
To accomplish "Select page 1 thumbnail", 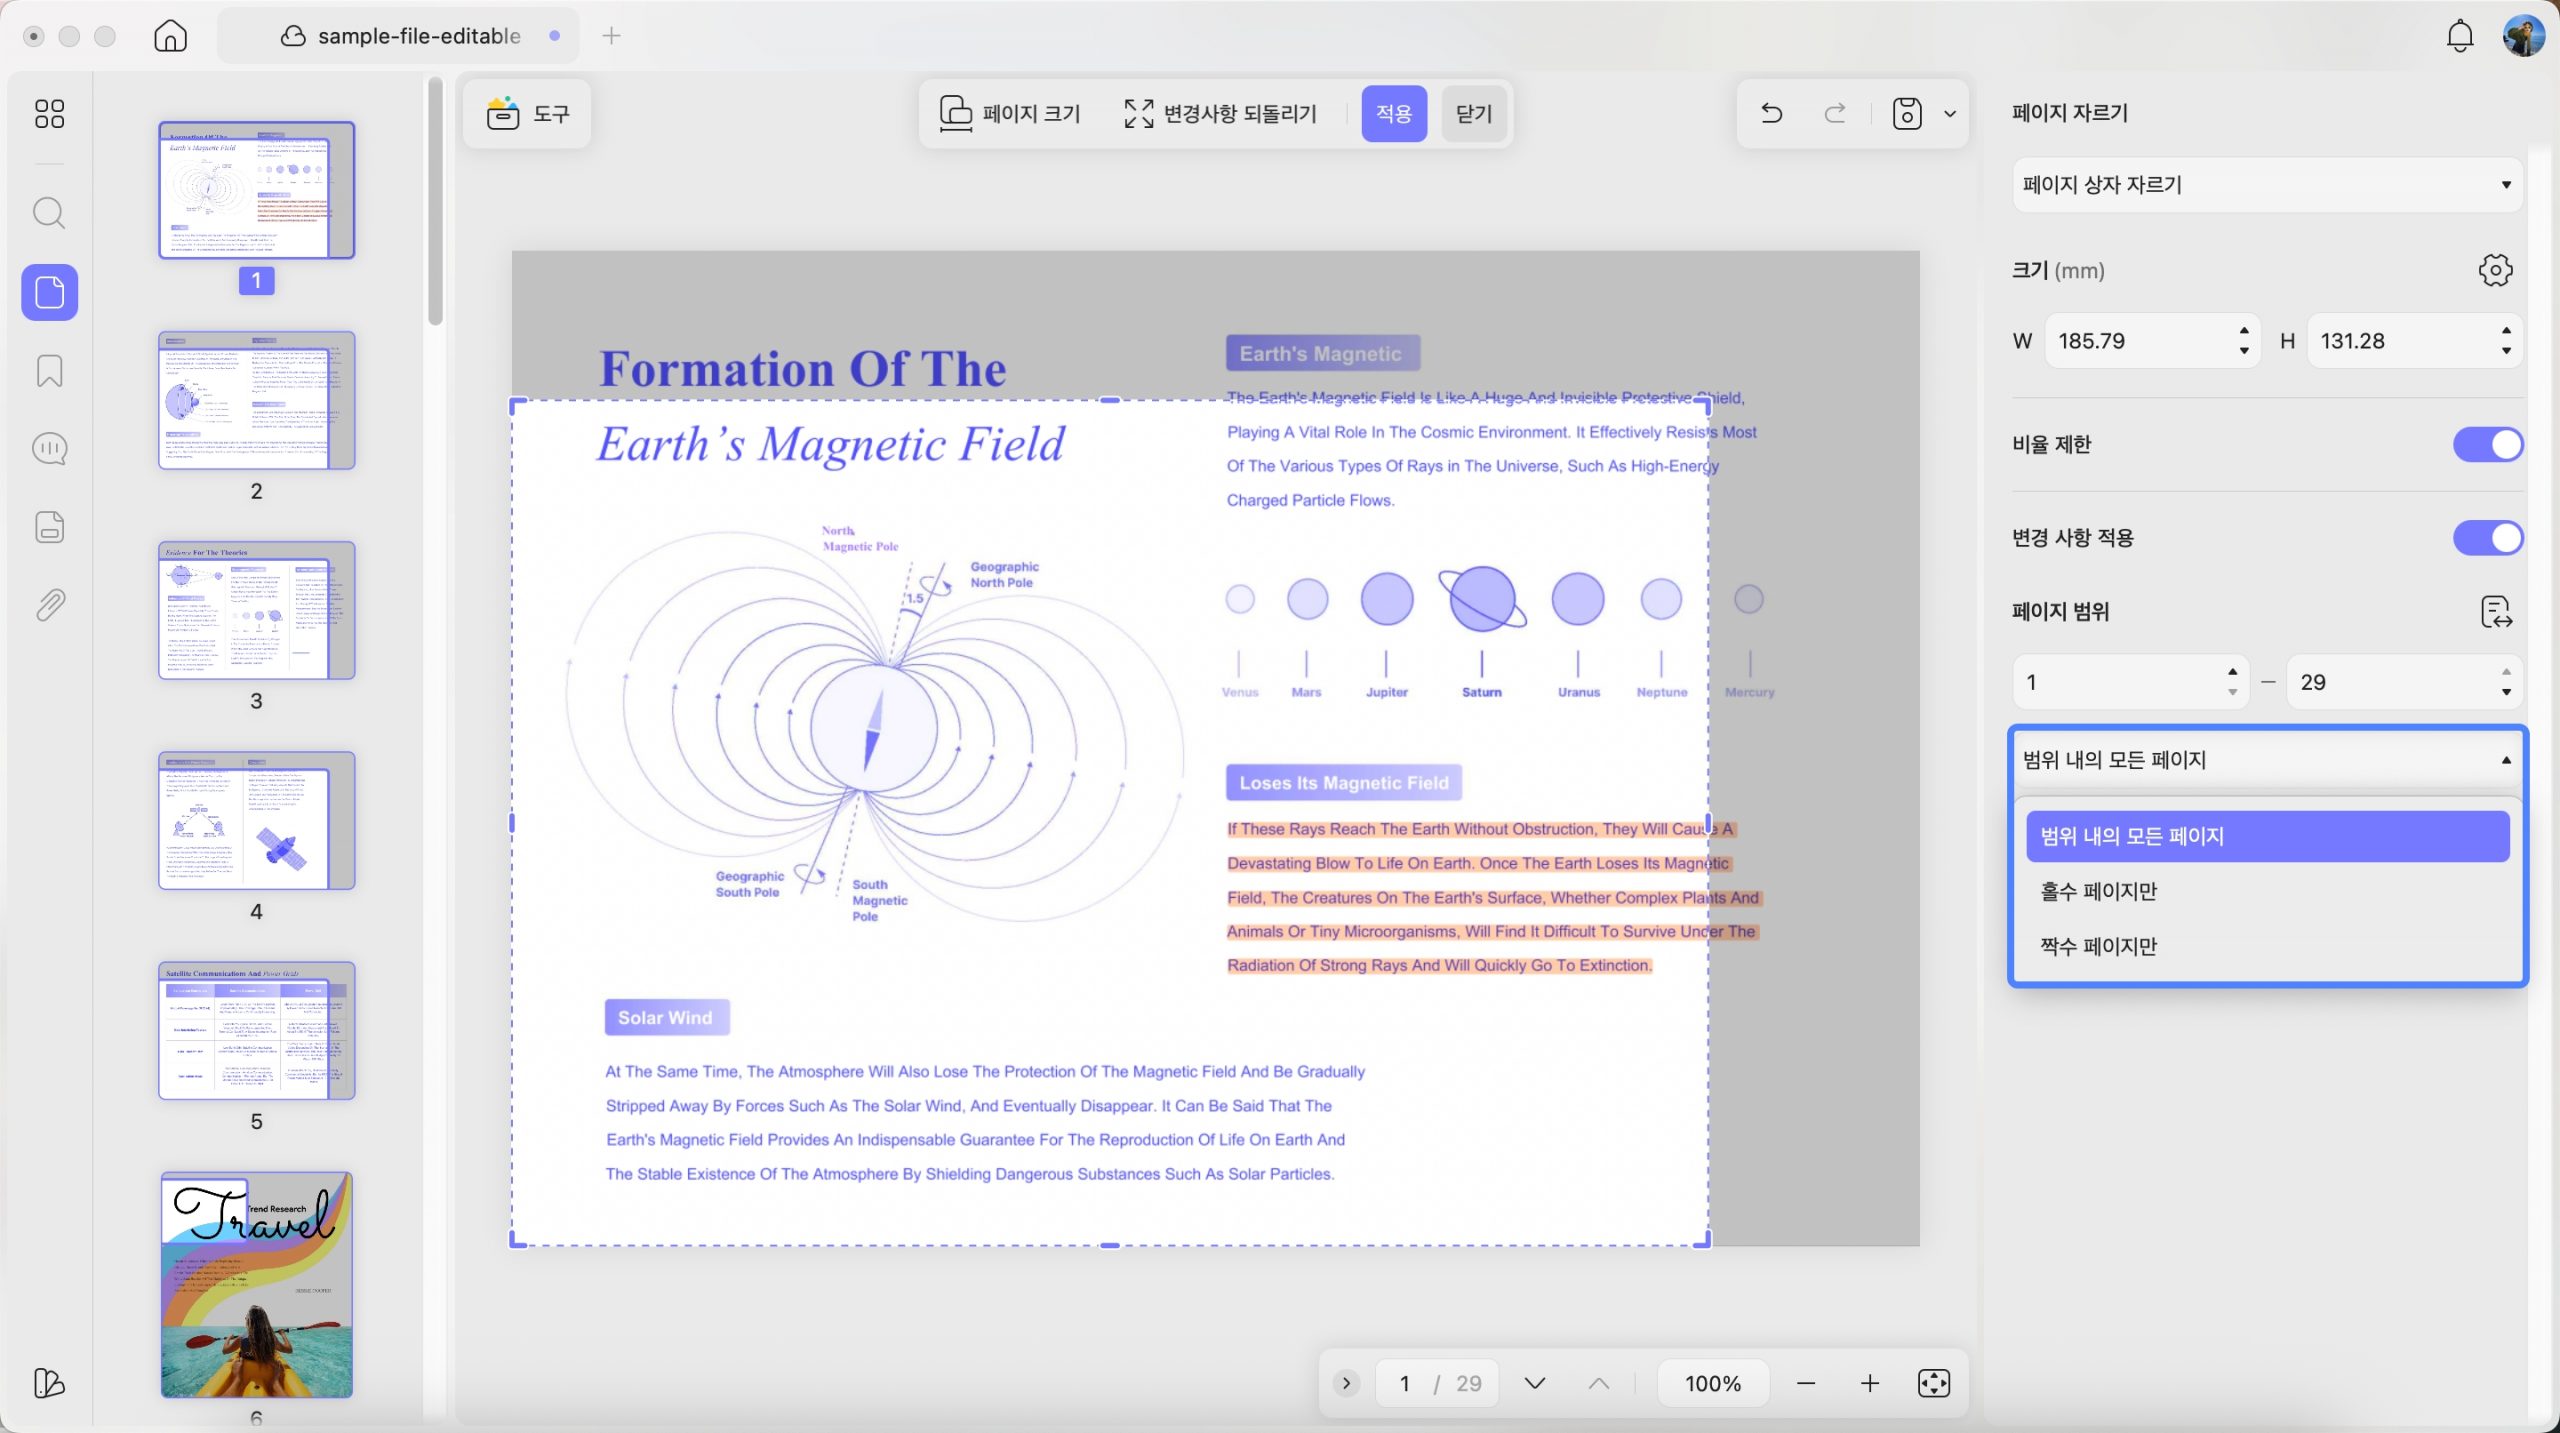I will click(x=256, y=190).
